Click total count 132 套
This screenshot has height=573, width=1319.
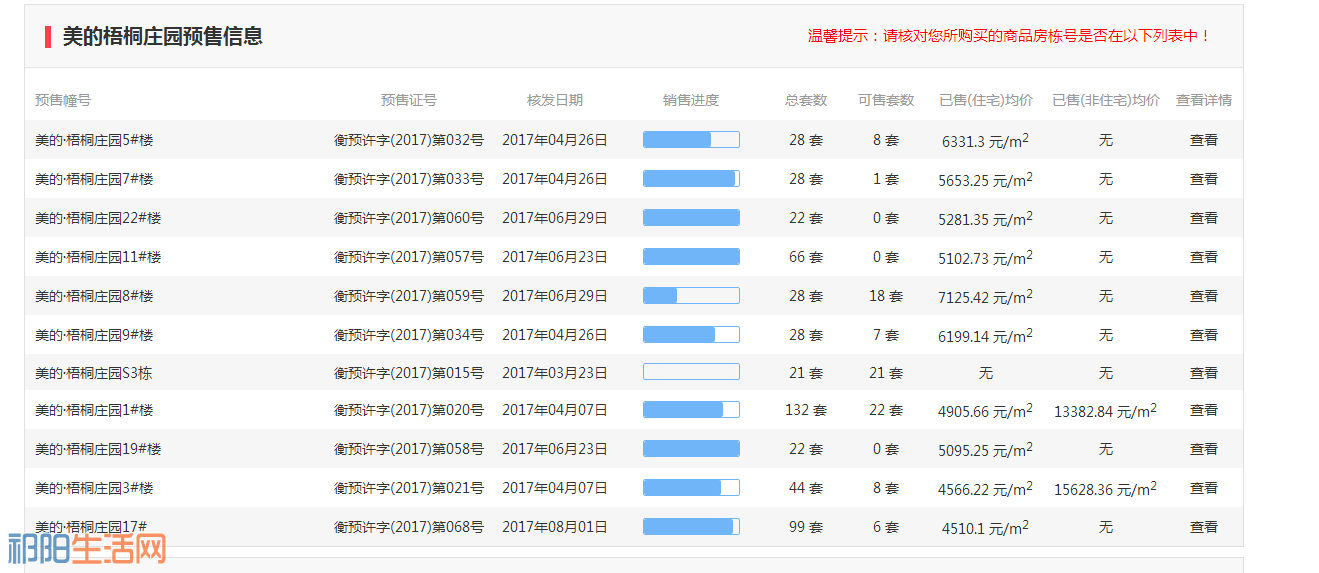point(806,410)
